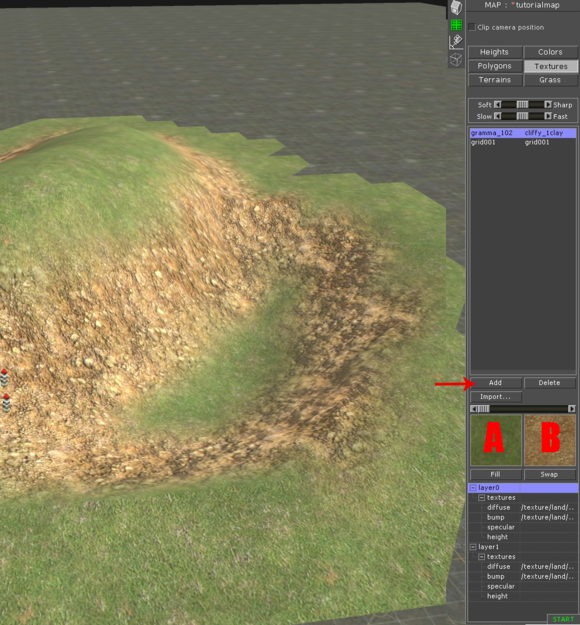Select grass texture thumbnail A
The image size is (580, 625).
point(496,440)
